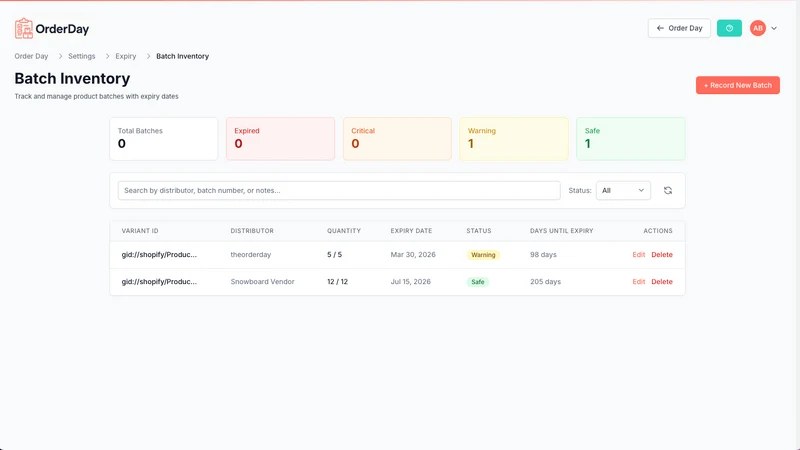This screenshot has height=450, width=800.
Task: Click the teal help icon button
Action: point(729,28)
